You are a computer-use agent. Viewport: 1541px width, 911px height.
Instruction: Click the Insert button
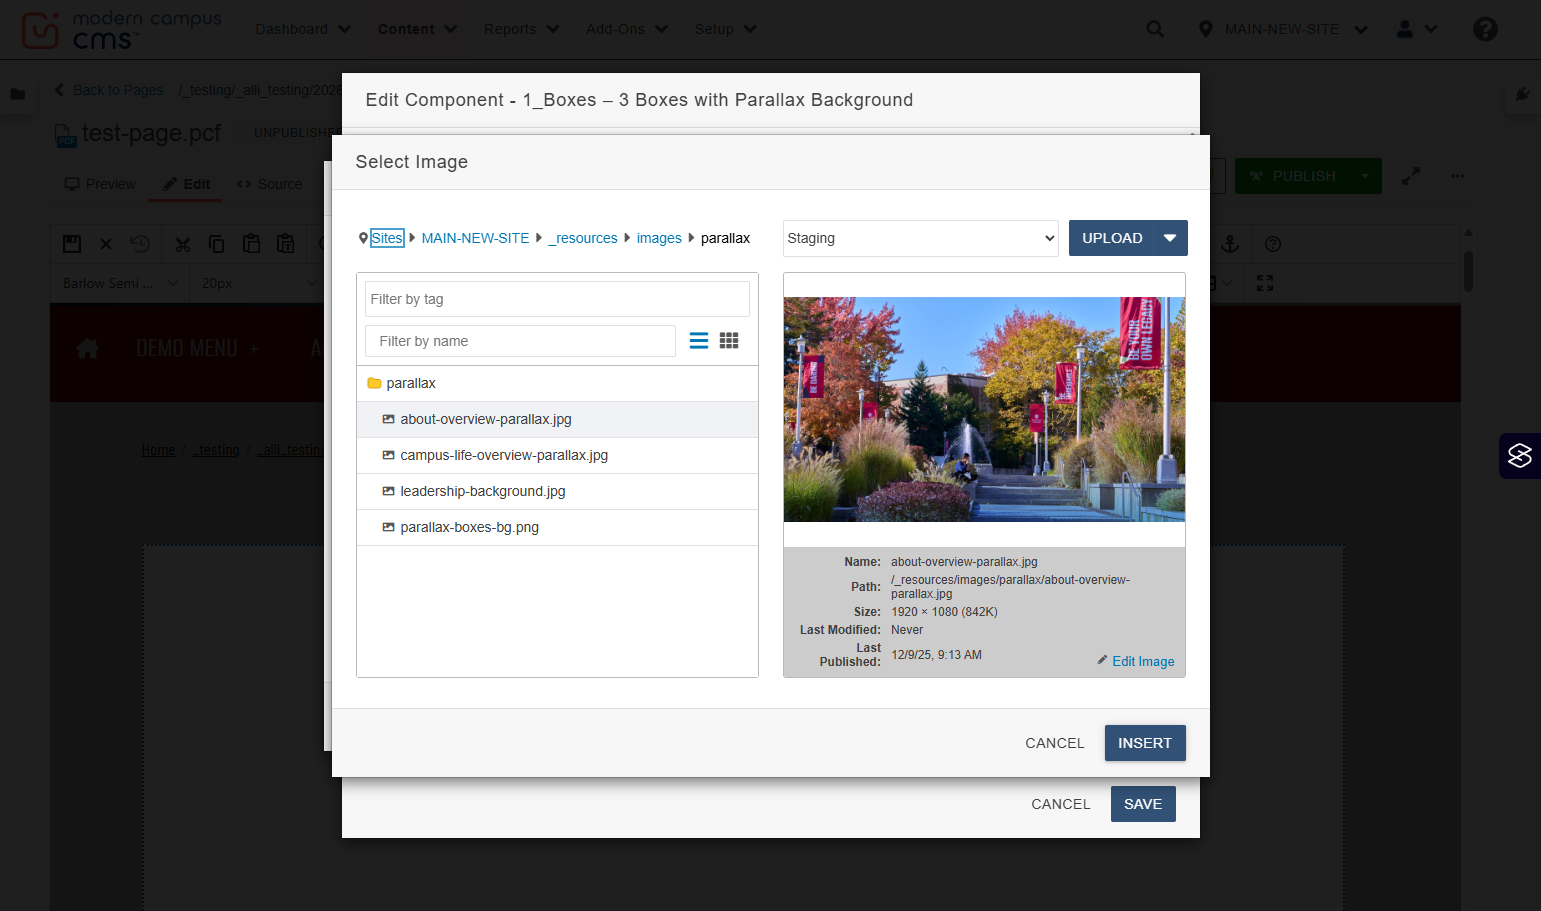pyautogui.click(x=1145, y=743)
